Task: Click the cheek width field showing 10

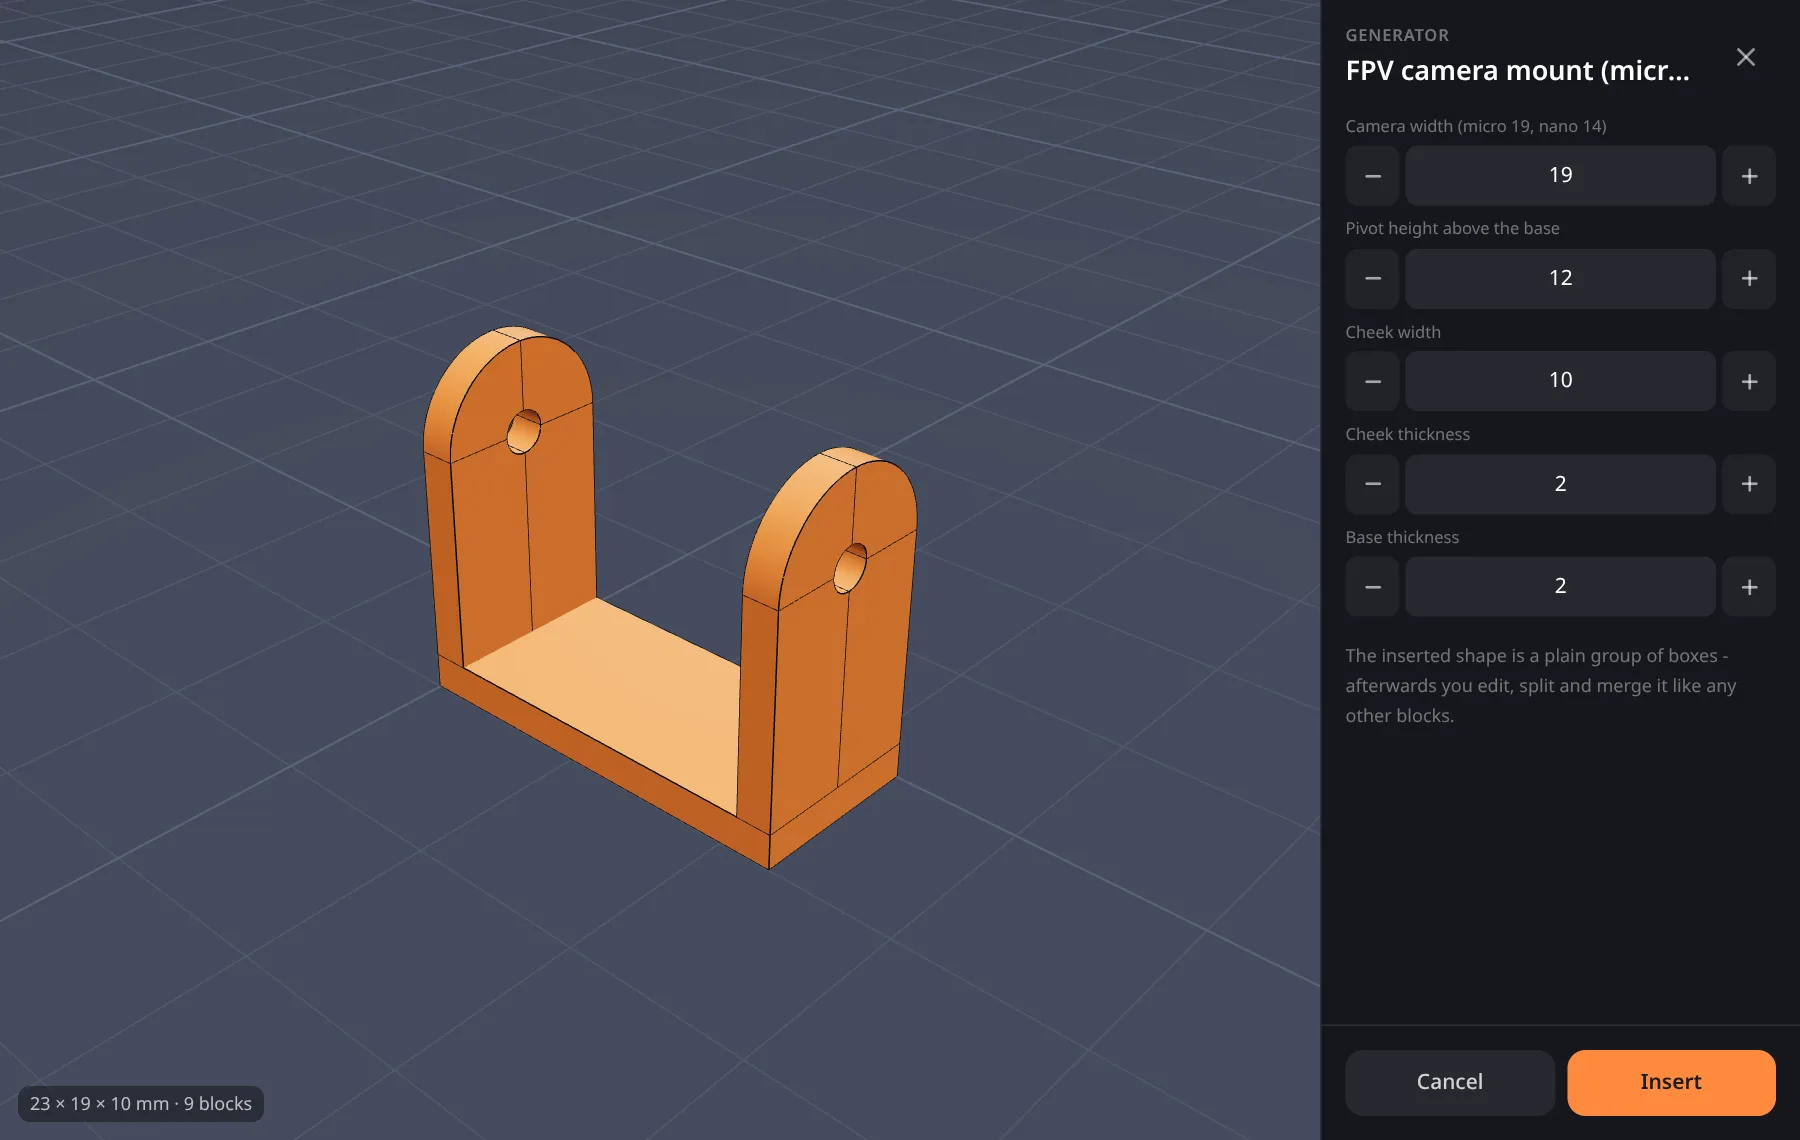Action: 1560,381
